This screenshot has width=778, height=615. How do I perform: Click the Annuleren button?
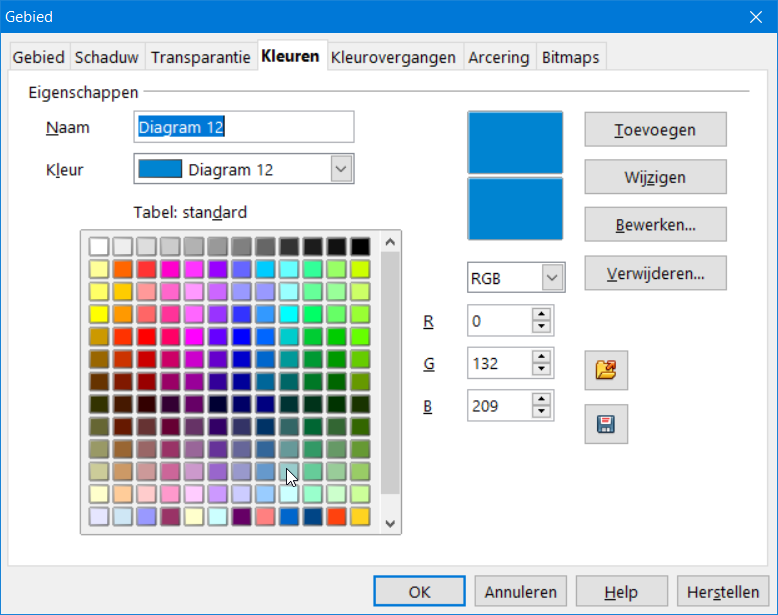(x=520, y=591)
